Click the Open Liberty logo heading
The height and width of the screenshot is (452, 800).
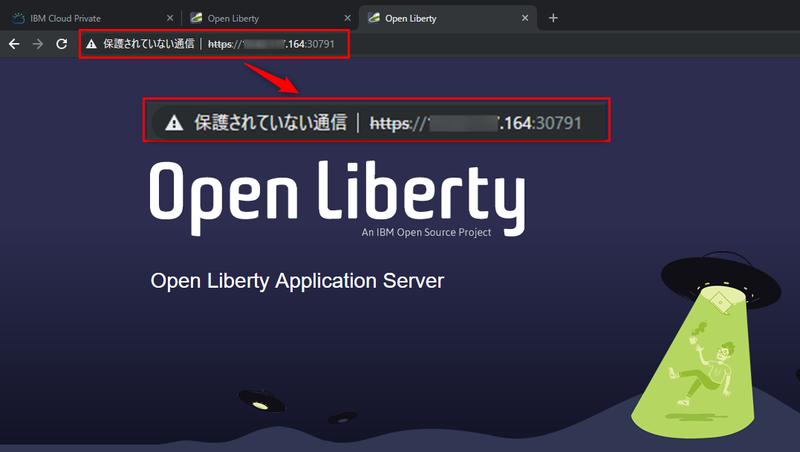point(337,198)
